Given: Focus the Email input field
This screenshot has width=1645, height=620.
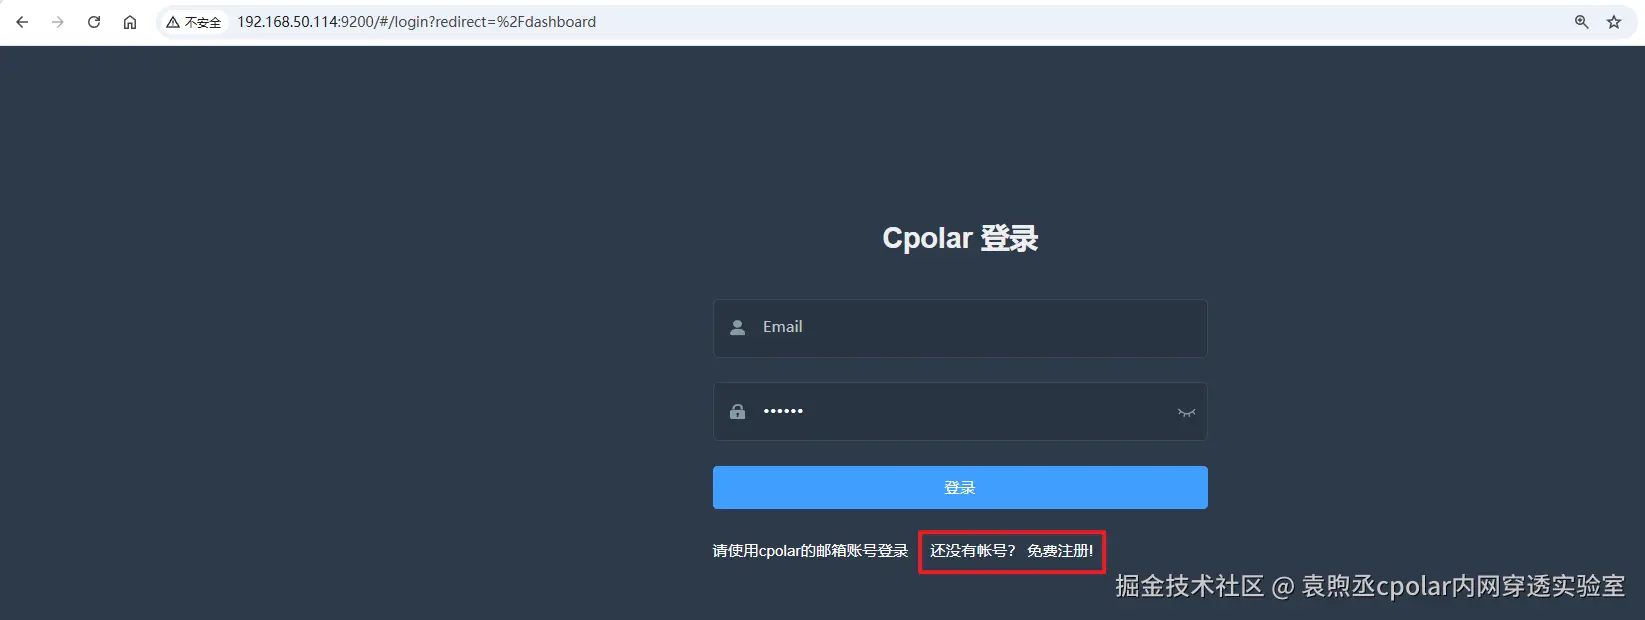Looking at the screenshot, I should click(960, 328).
